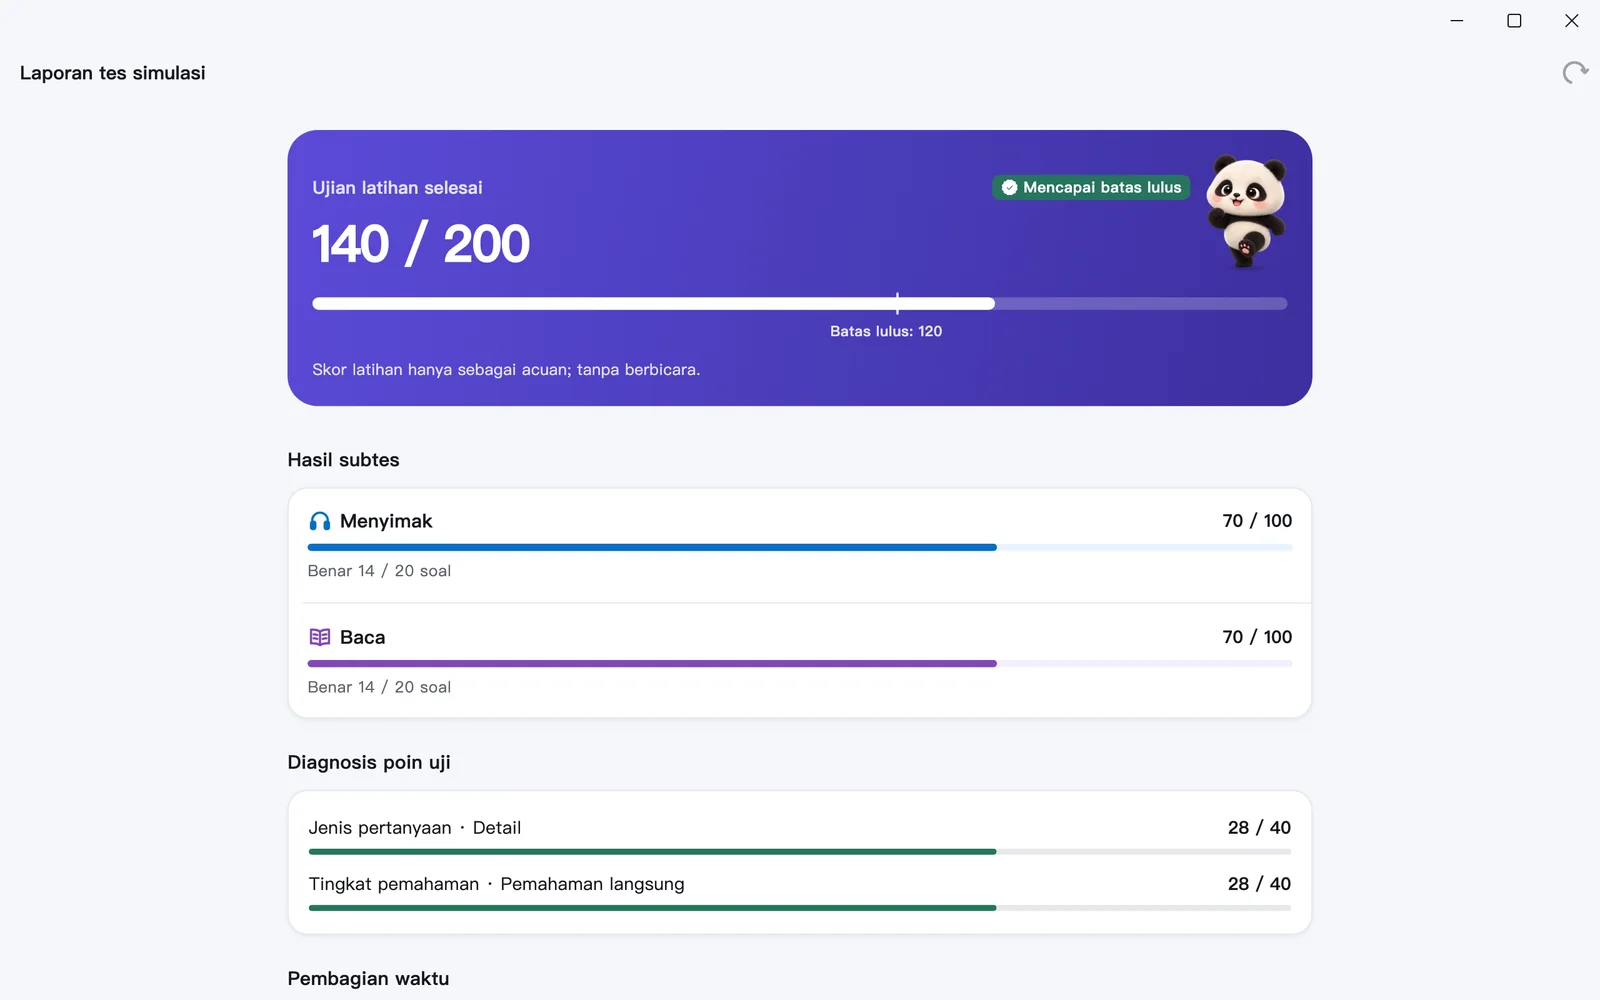
Task: Click the book icon beside Baca
Action: coord(320,637)
